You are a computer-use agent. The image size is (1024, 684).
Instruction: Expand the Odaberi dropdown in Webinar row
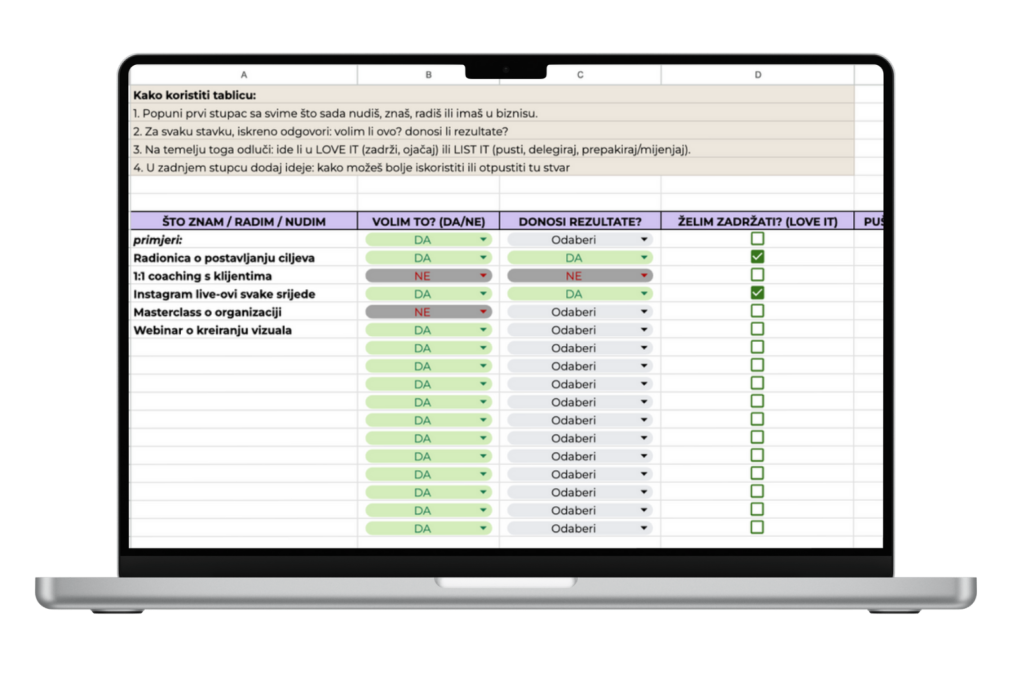pos(643,330)
